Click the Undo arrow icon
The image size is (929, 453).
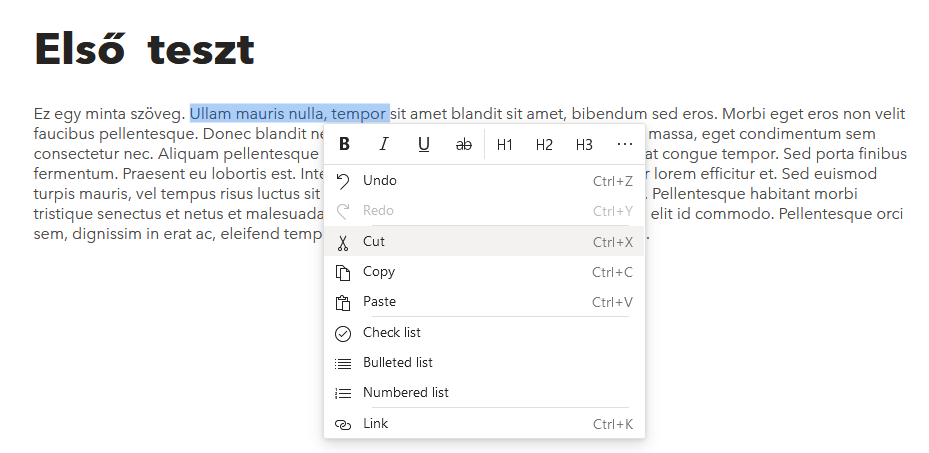pyautogui.click(x=343, y=181)
